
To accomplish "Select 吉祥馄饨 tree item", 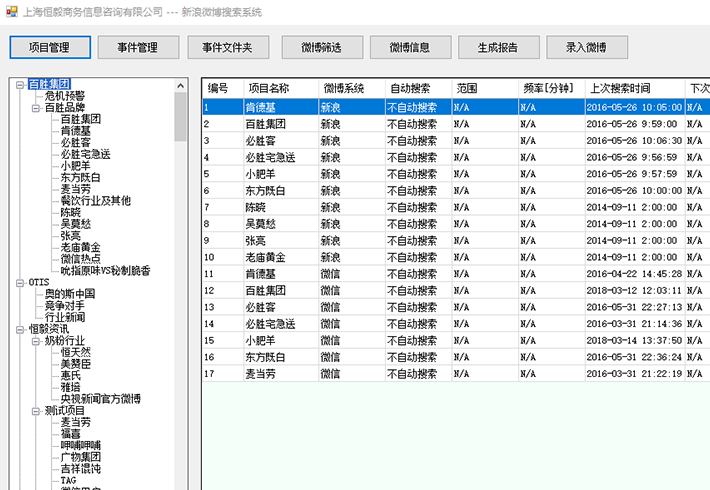I will pos(81,469).
